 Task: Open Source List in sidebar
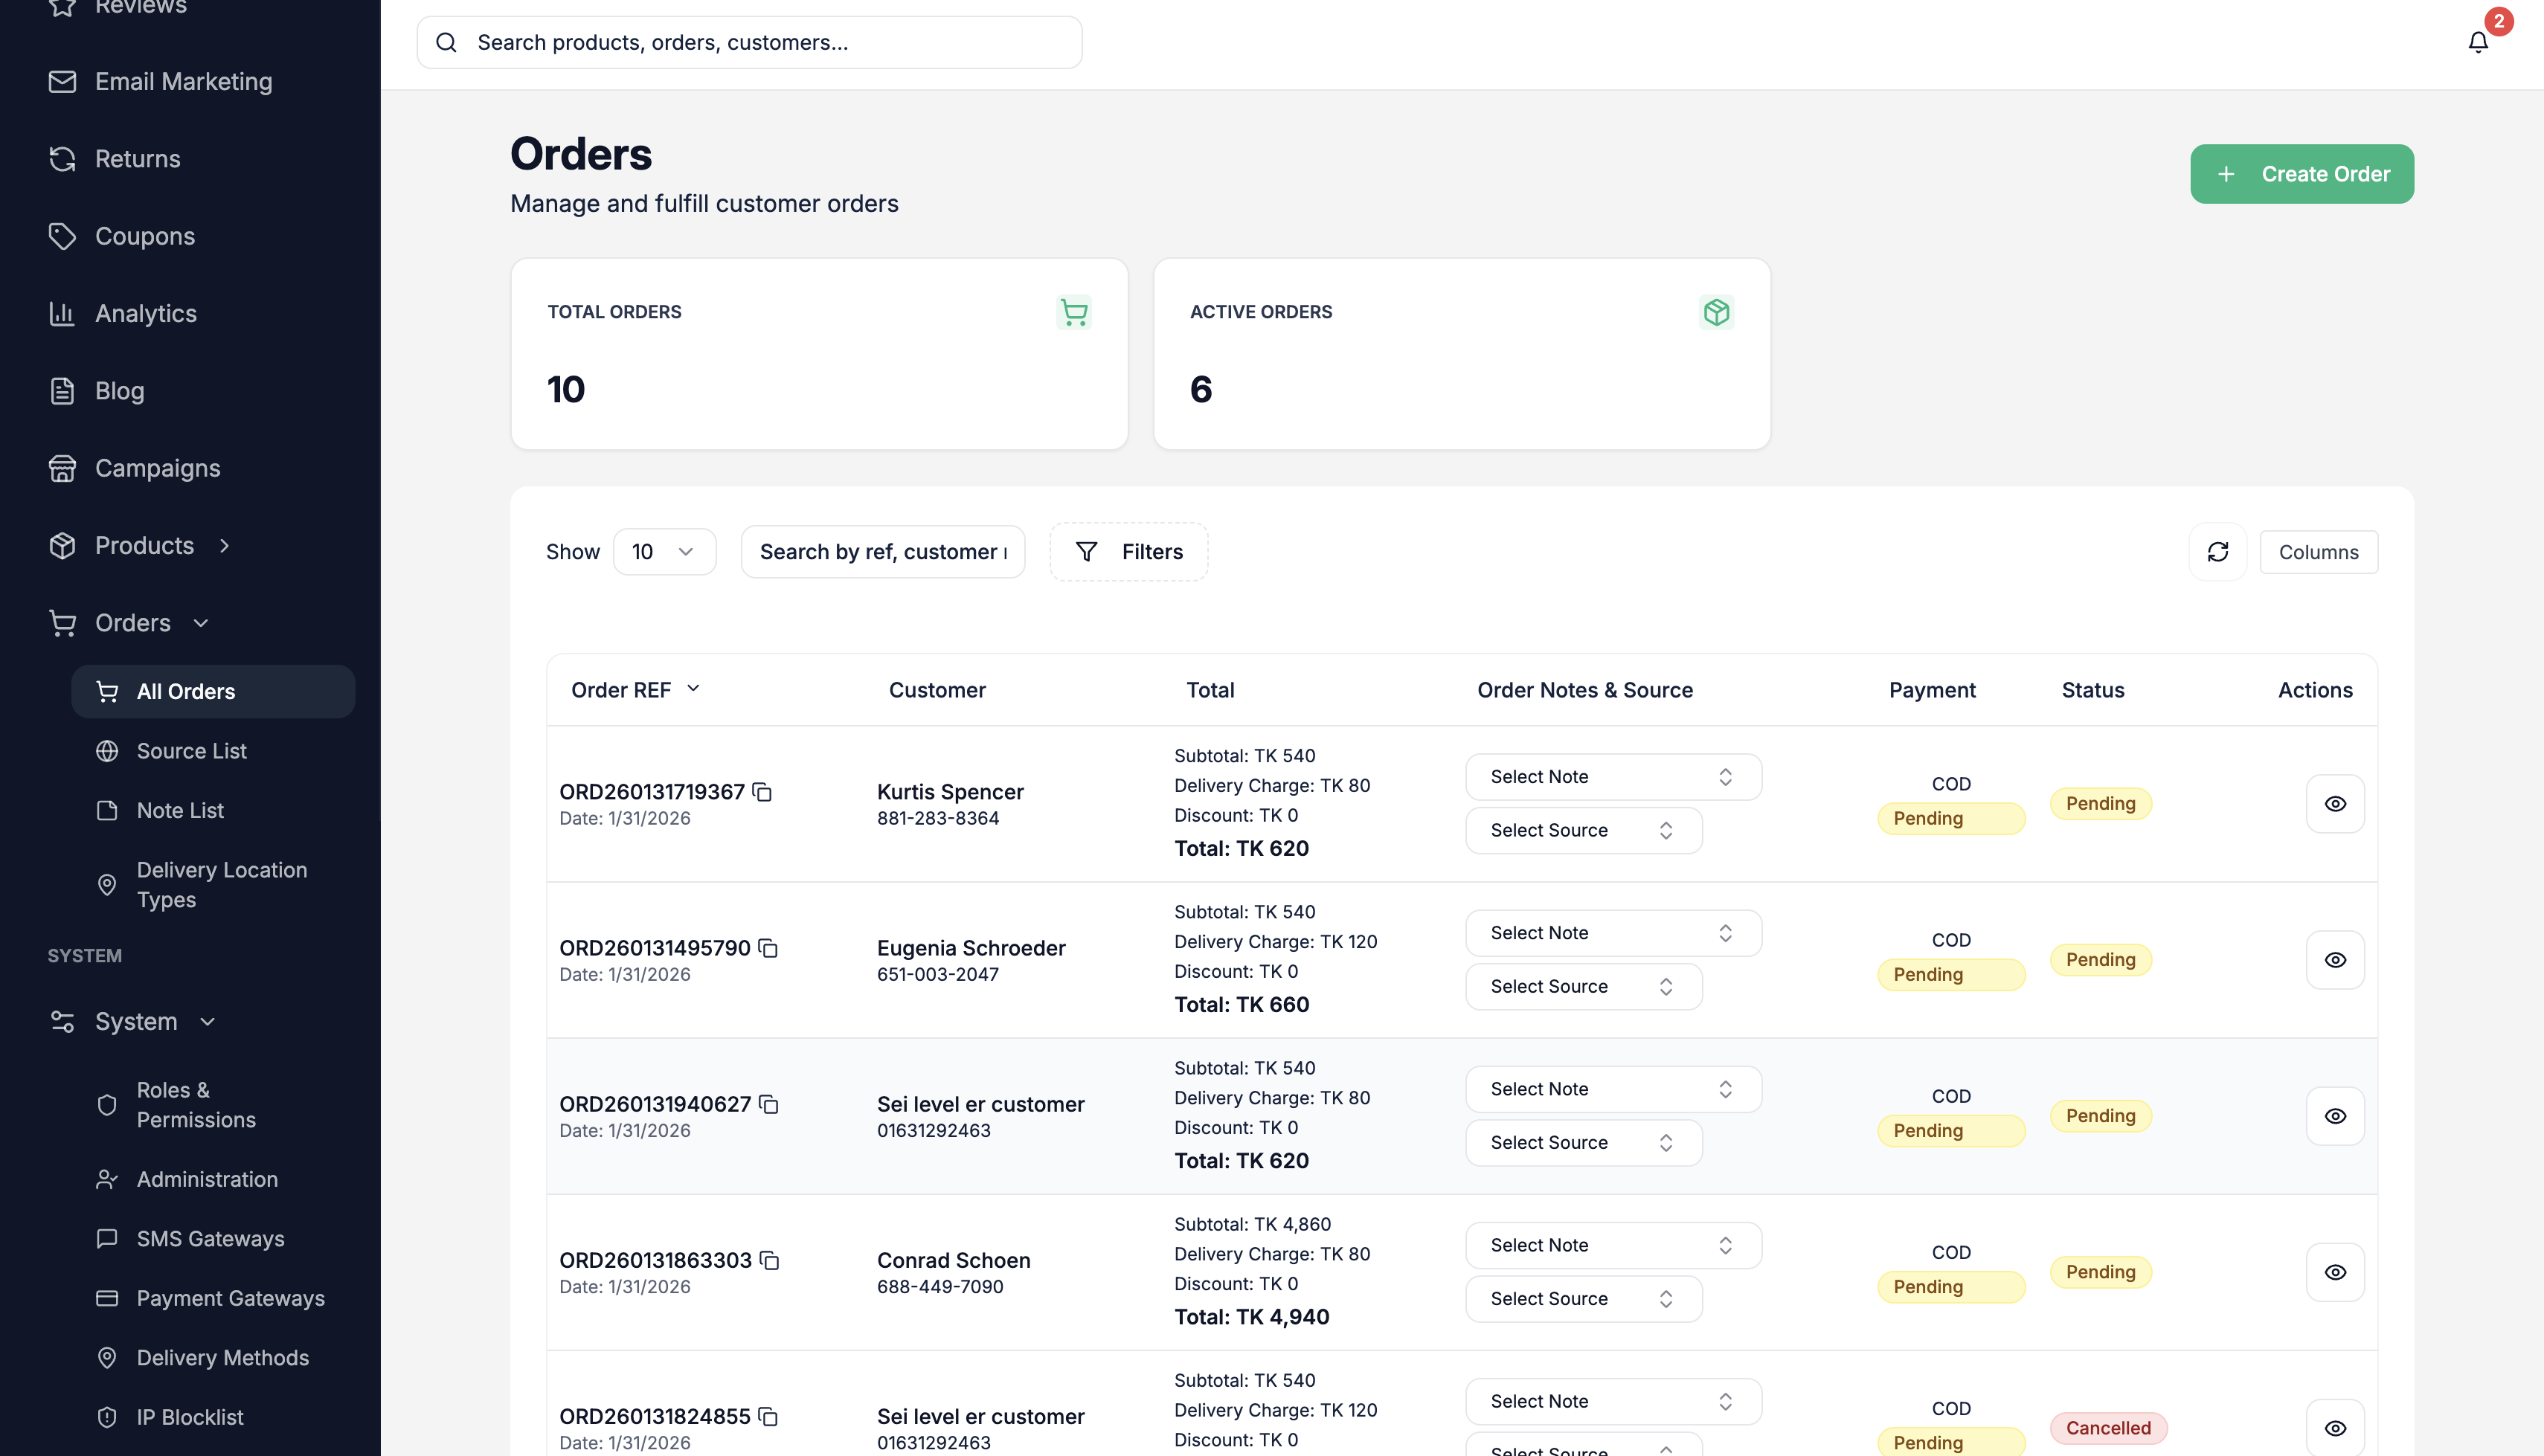191,751
